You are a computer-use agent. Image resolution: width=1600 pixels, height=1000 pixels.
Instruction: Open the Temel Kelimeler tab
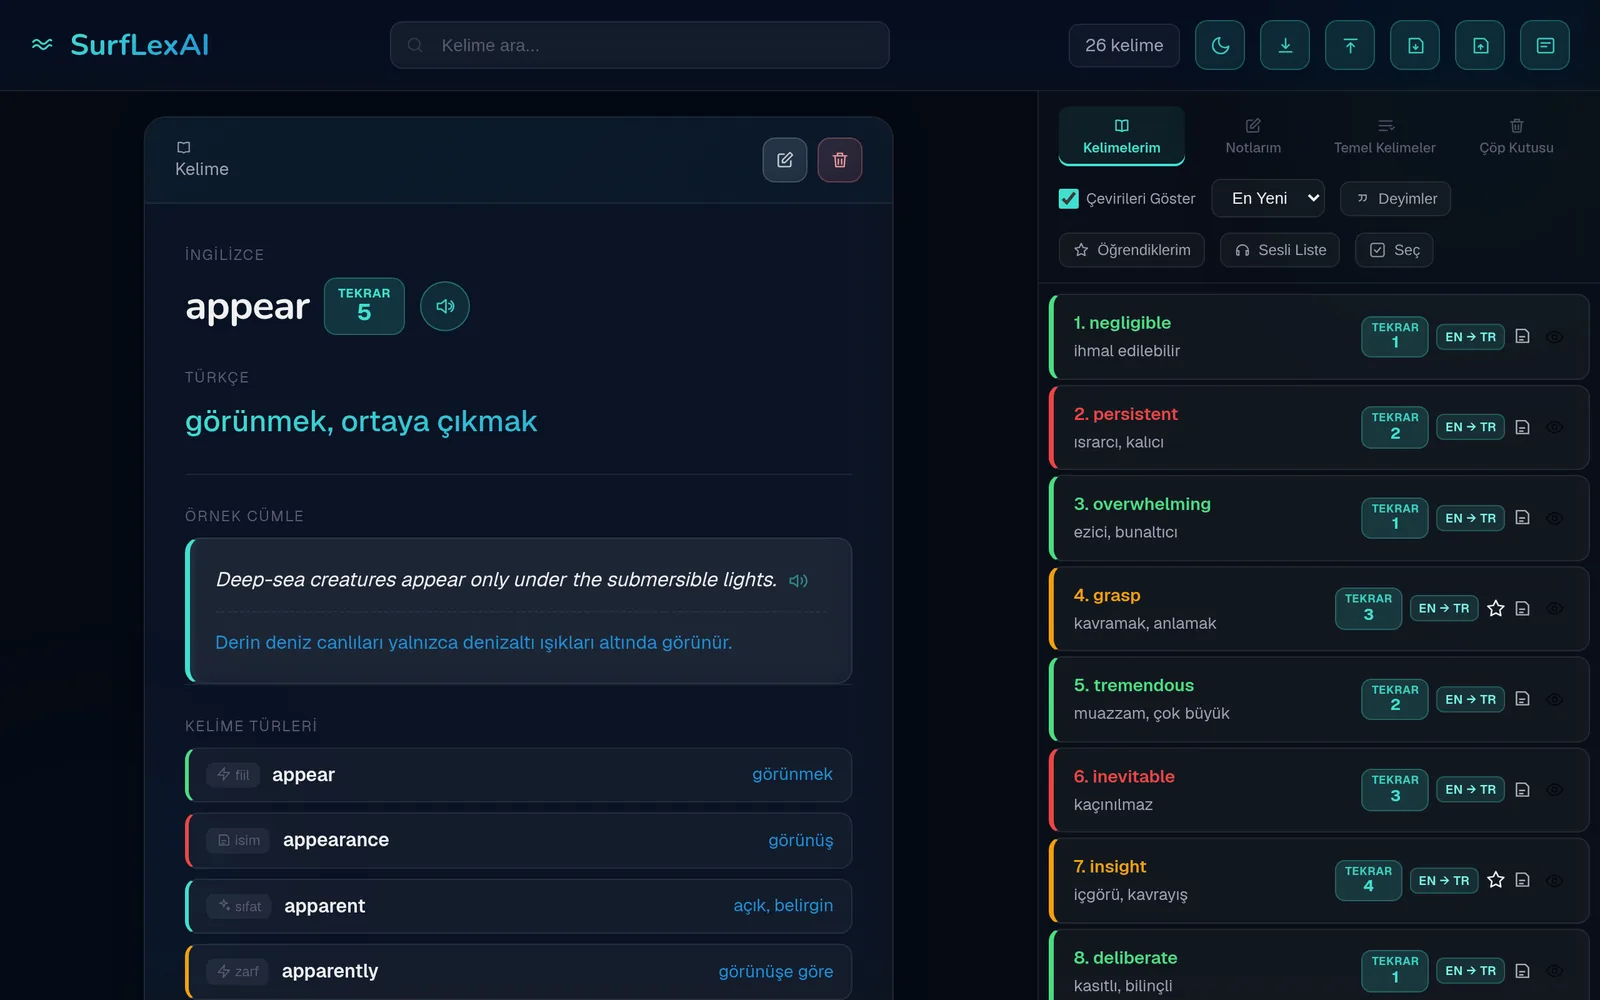pos(1385,136)
